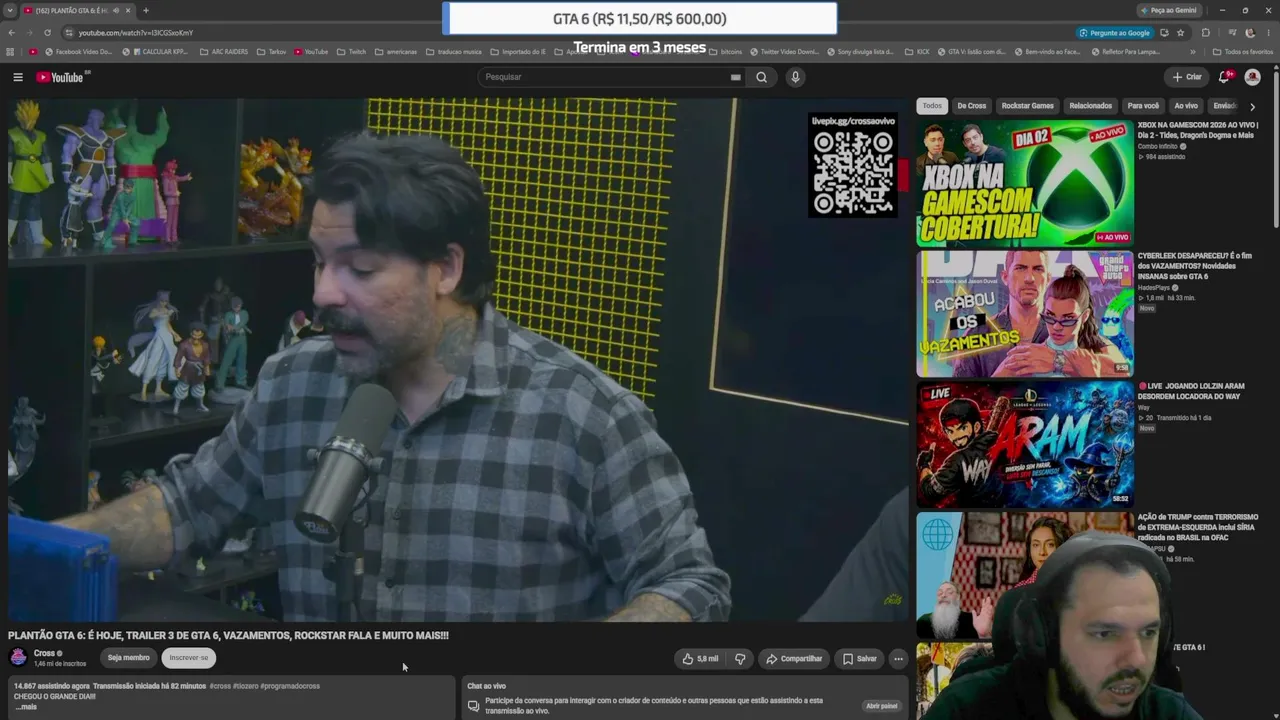
Task: Open LIVE JOGANDO LOLZIN ARAM video title
Action: 1192,391
